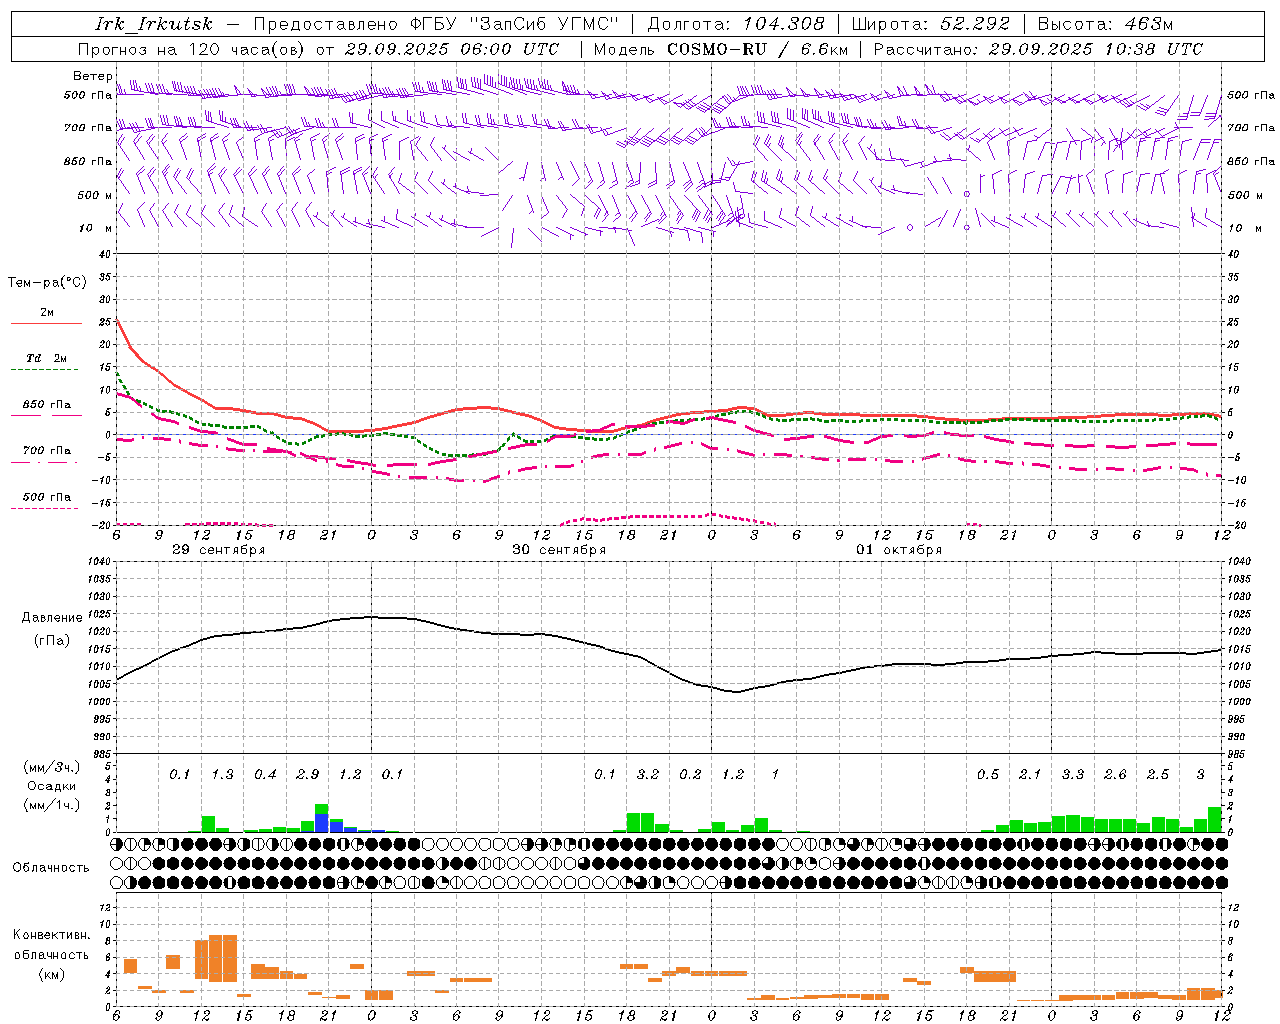Click the tallest blue precipitation bar
This screenshot has width=1280, height=1024.
pyautogui.click(x=322, y=823)
